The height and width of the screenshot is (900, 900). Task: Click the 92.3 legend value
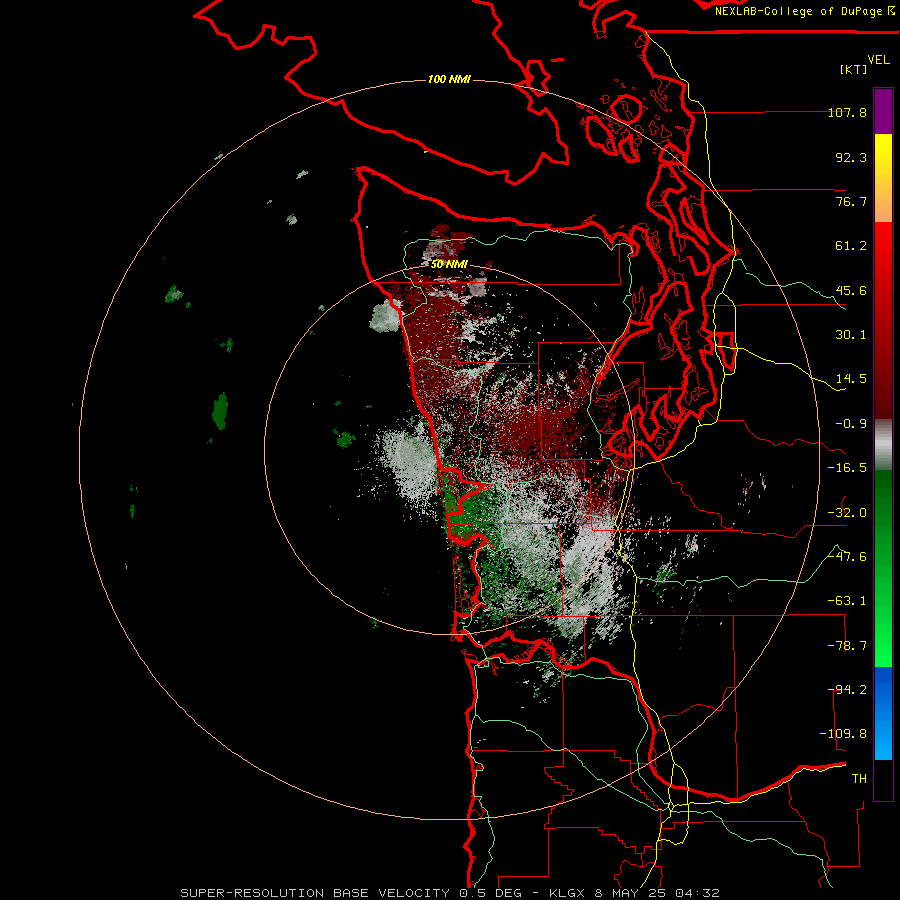click(x=851, y=157)
